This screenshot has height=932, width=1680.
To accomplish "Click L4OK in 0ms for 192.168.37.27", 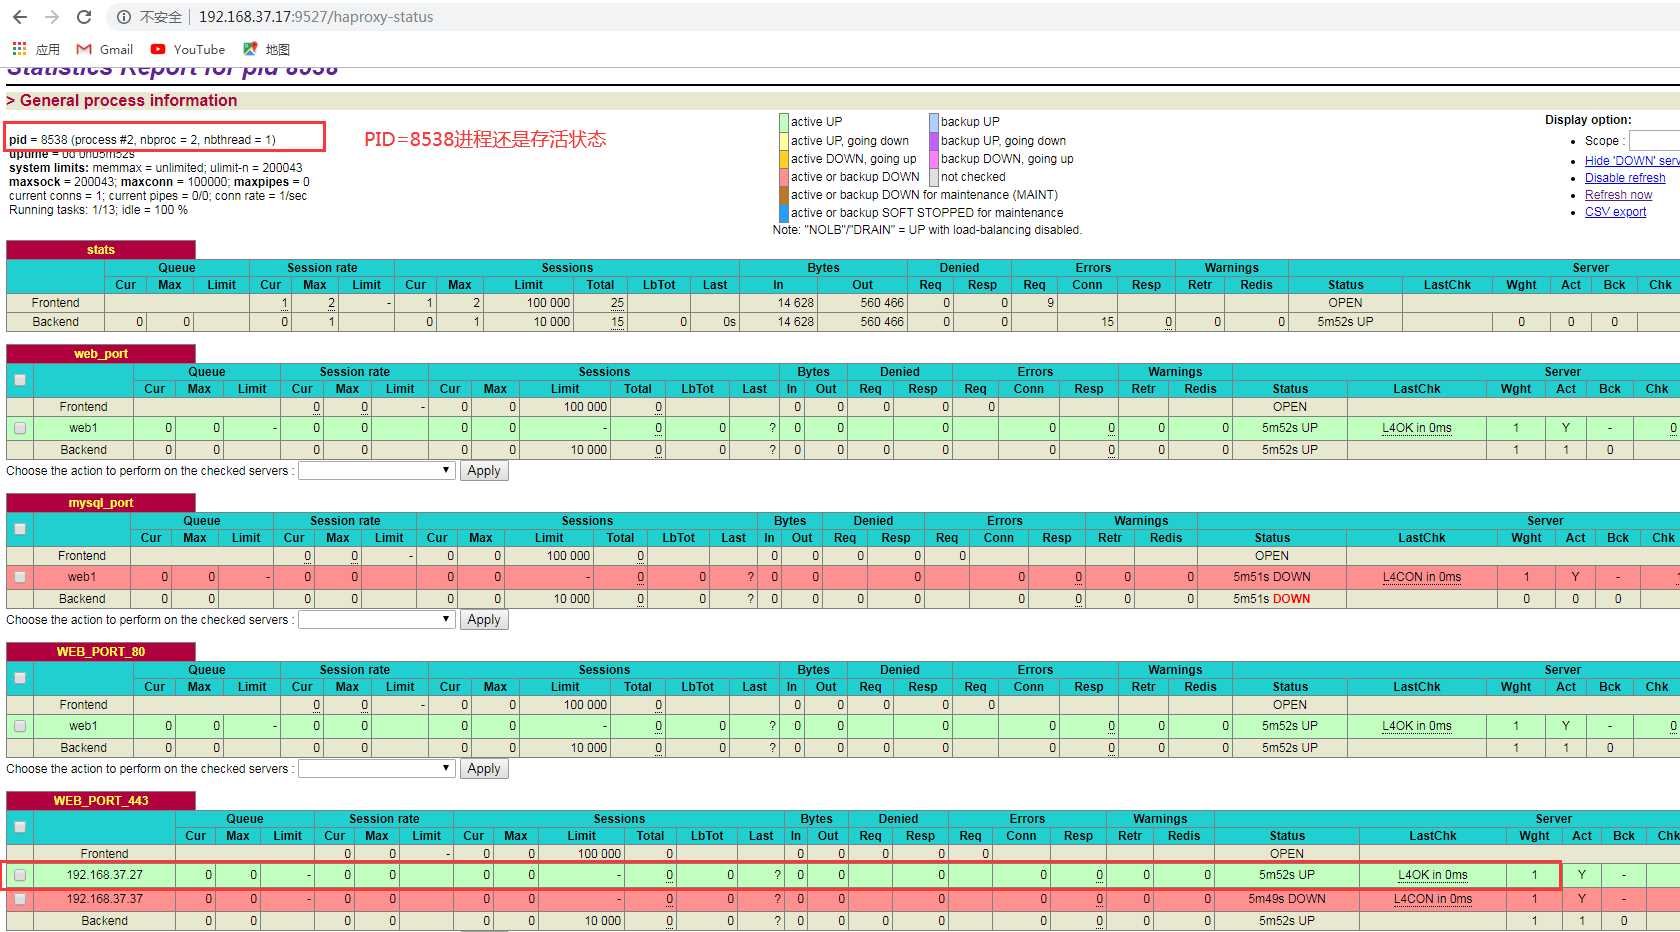I will [1433, 875].
